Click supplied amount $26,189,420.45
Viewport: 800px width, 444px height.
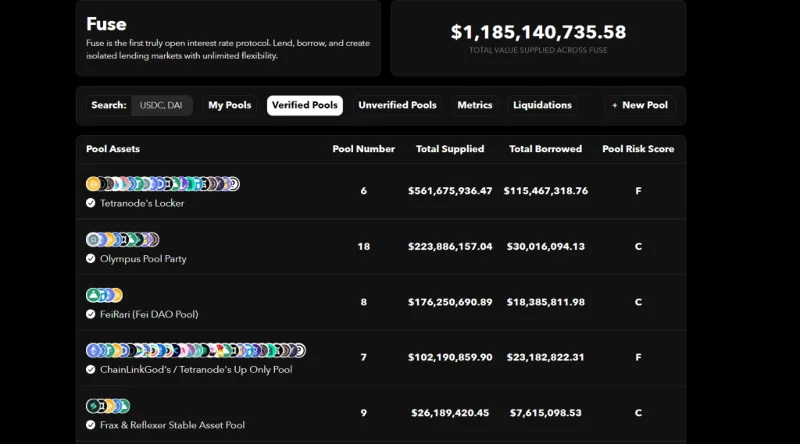tap(450, 413)
